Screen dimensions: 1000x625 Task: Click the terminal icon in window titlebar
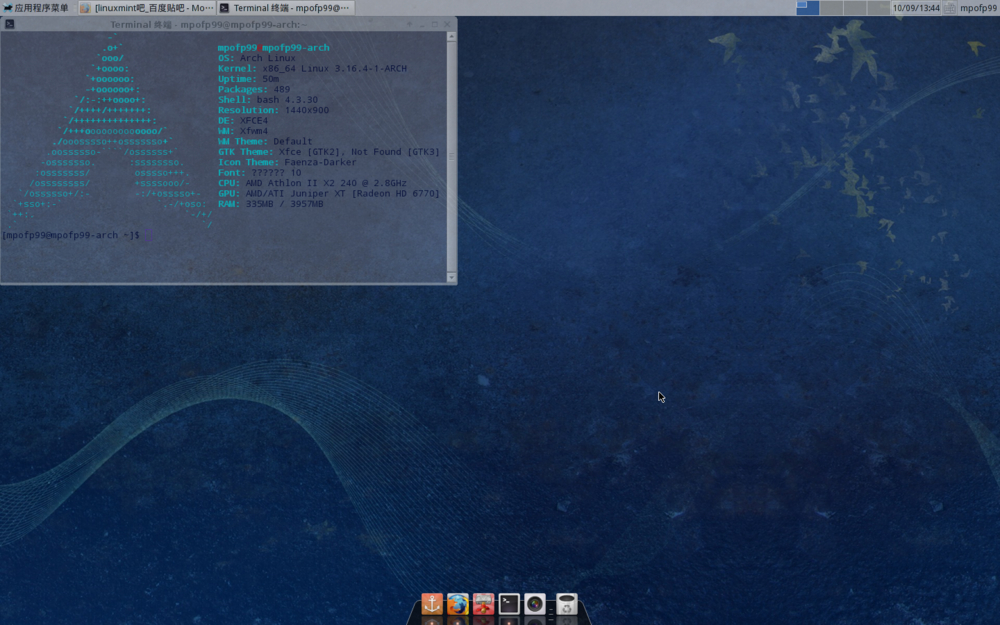(9, 24)
